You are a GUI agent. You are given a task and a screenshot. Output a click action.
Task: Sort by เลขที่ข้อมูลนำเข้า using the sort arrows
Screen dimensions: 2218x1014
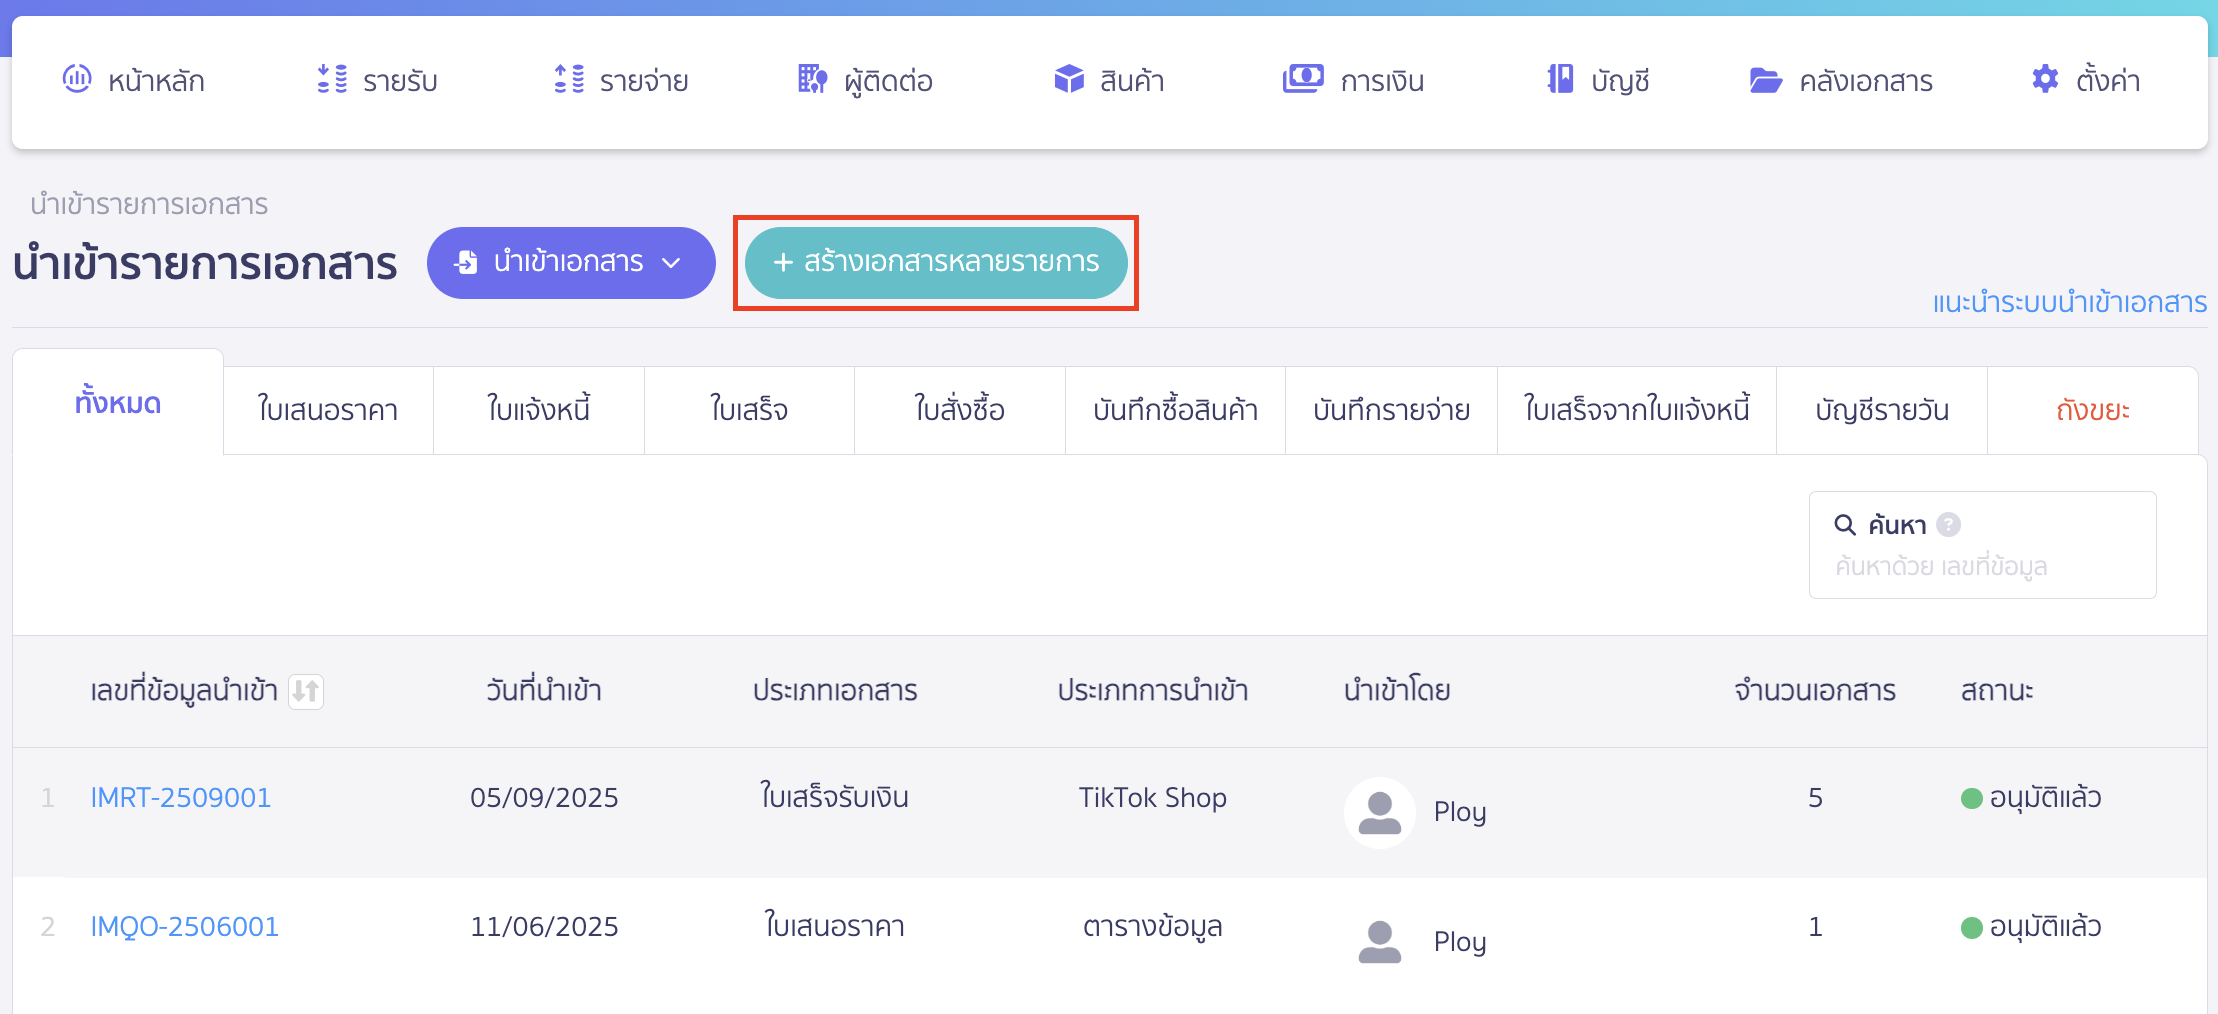coord(307,691)
